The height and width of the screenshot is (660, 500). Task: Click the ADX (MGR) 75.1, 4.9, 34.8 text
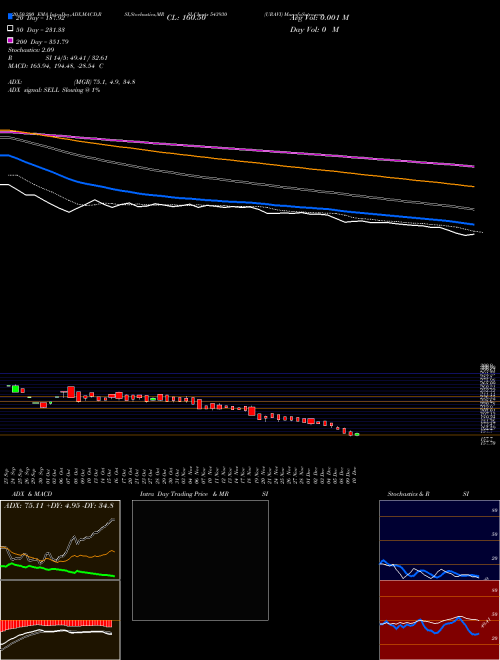tap(72, 82)
